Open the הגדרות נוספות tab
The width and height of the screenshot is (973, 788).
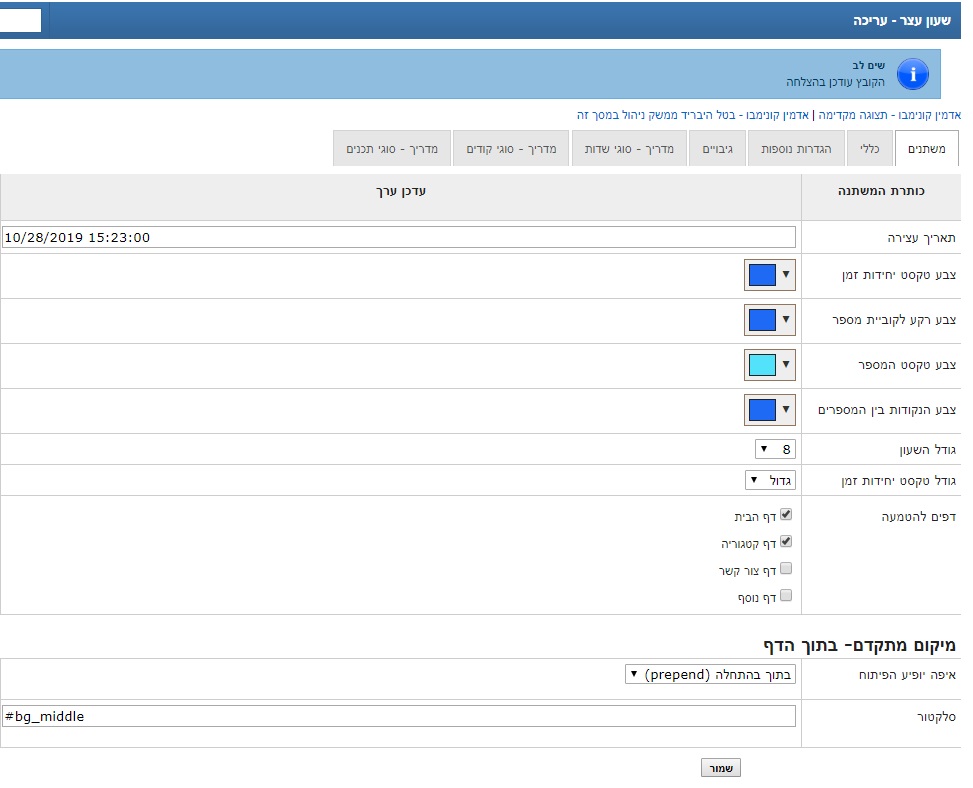click(x=796, y=148)
